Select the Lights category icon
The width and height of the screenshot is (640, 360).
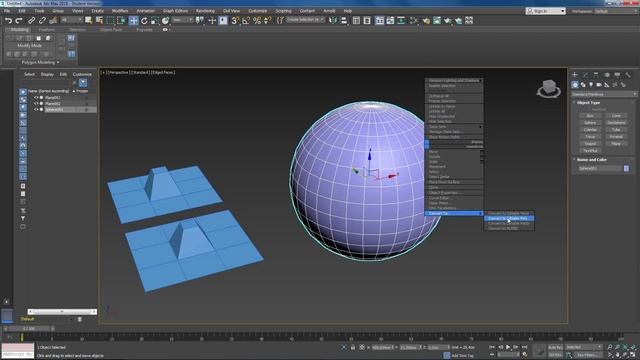click(591, 85)
